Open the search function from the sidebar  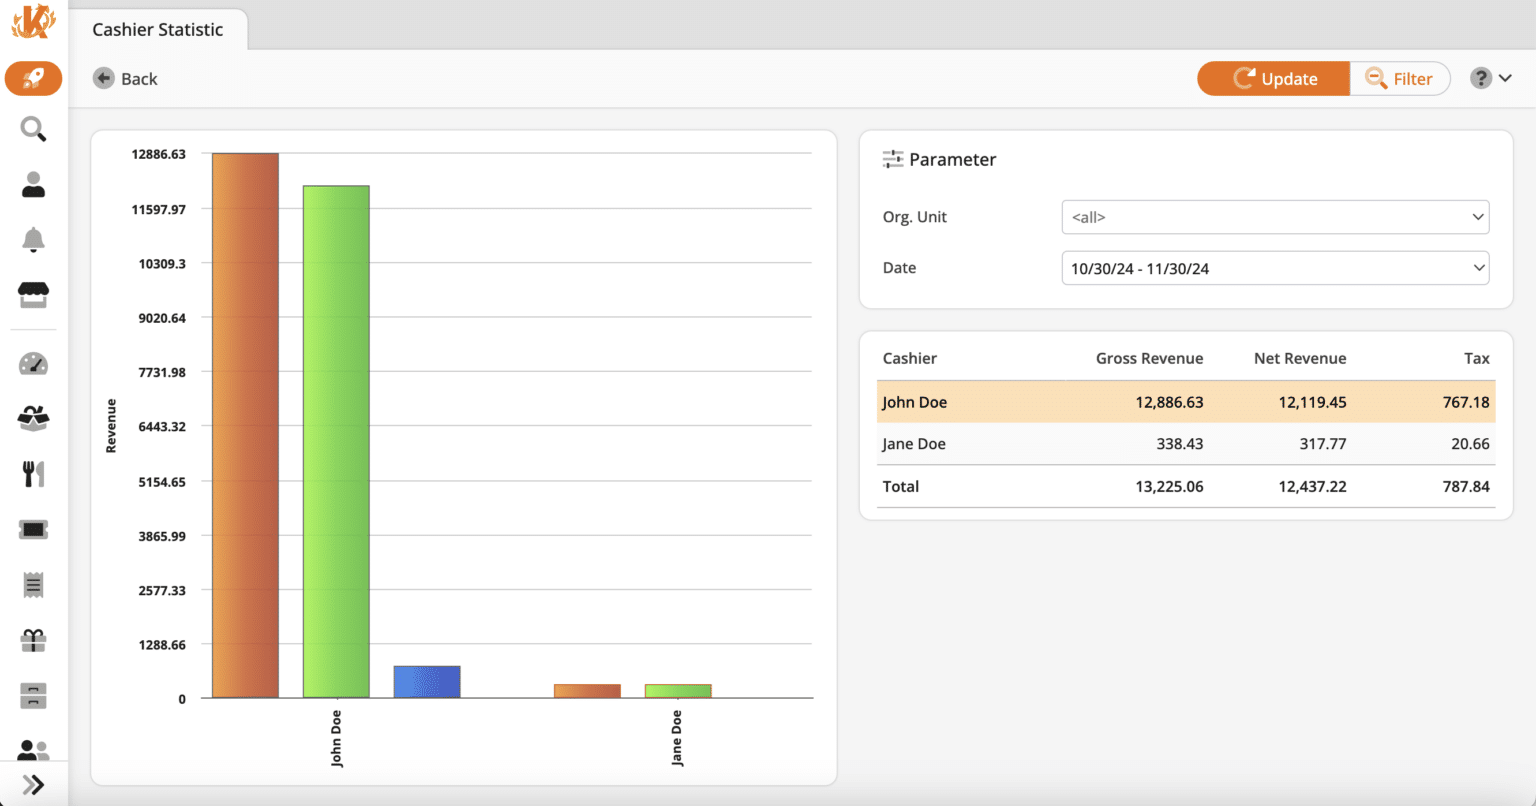(33, 129)
